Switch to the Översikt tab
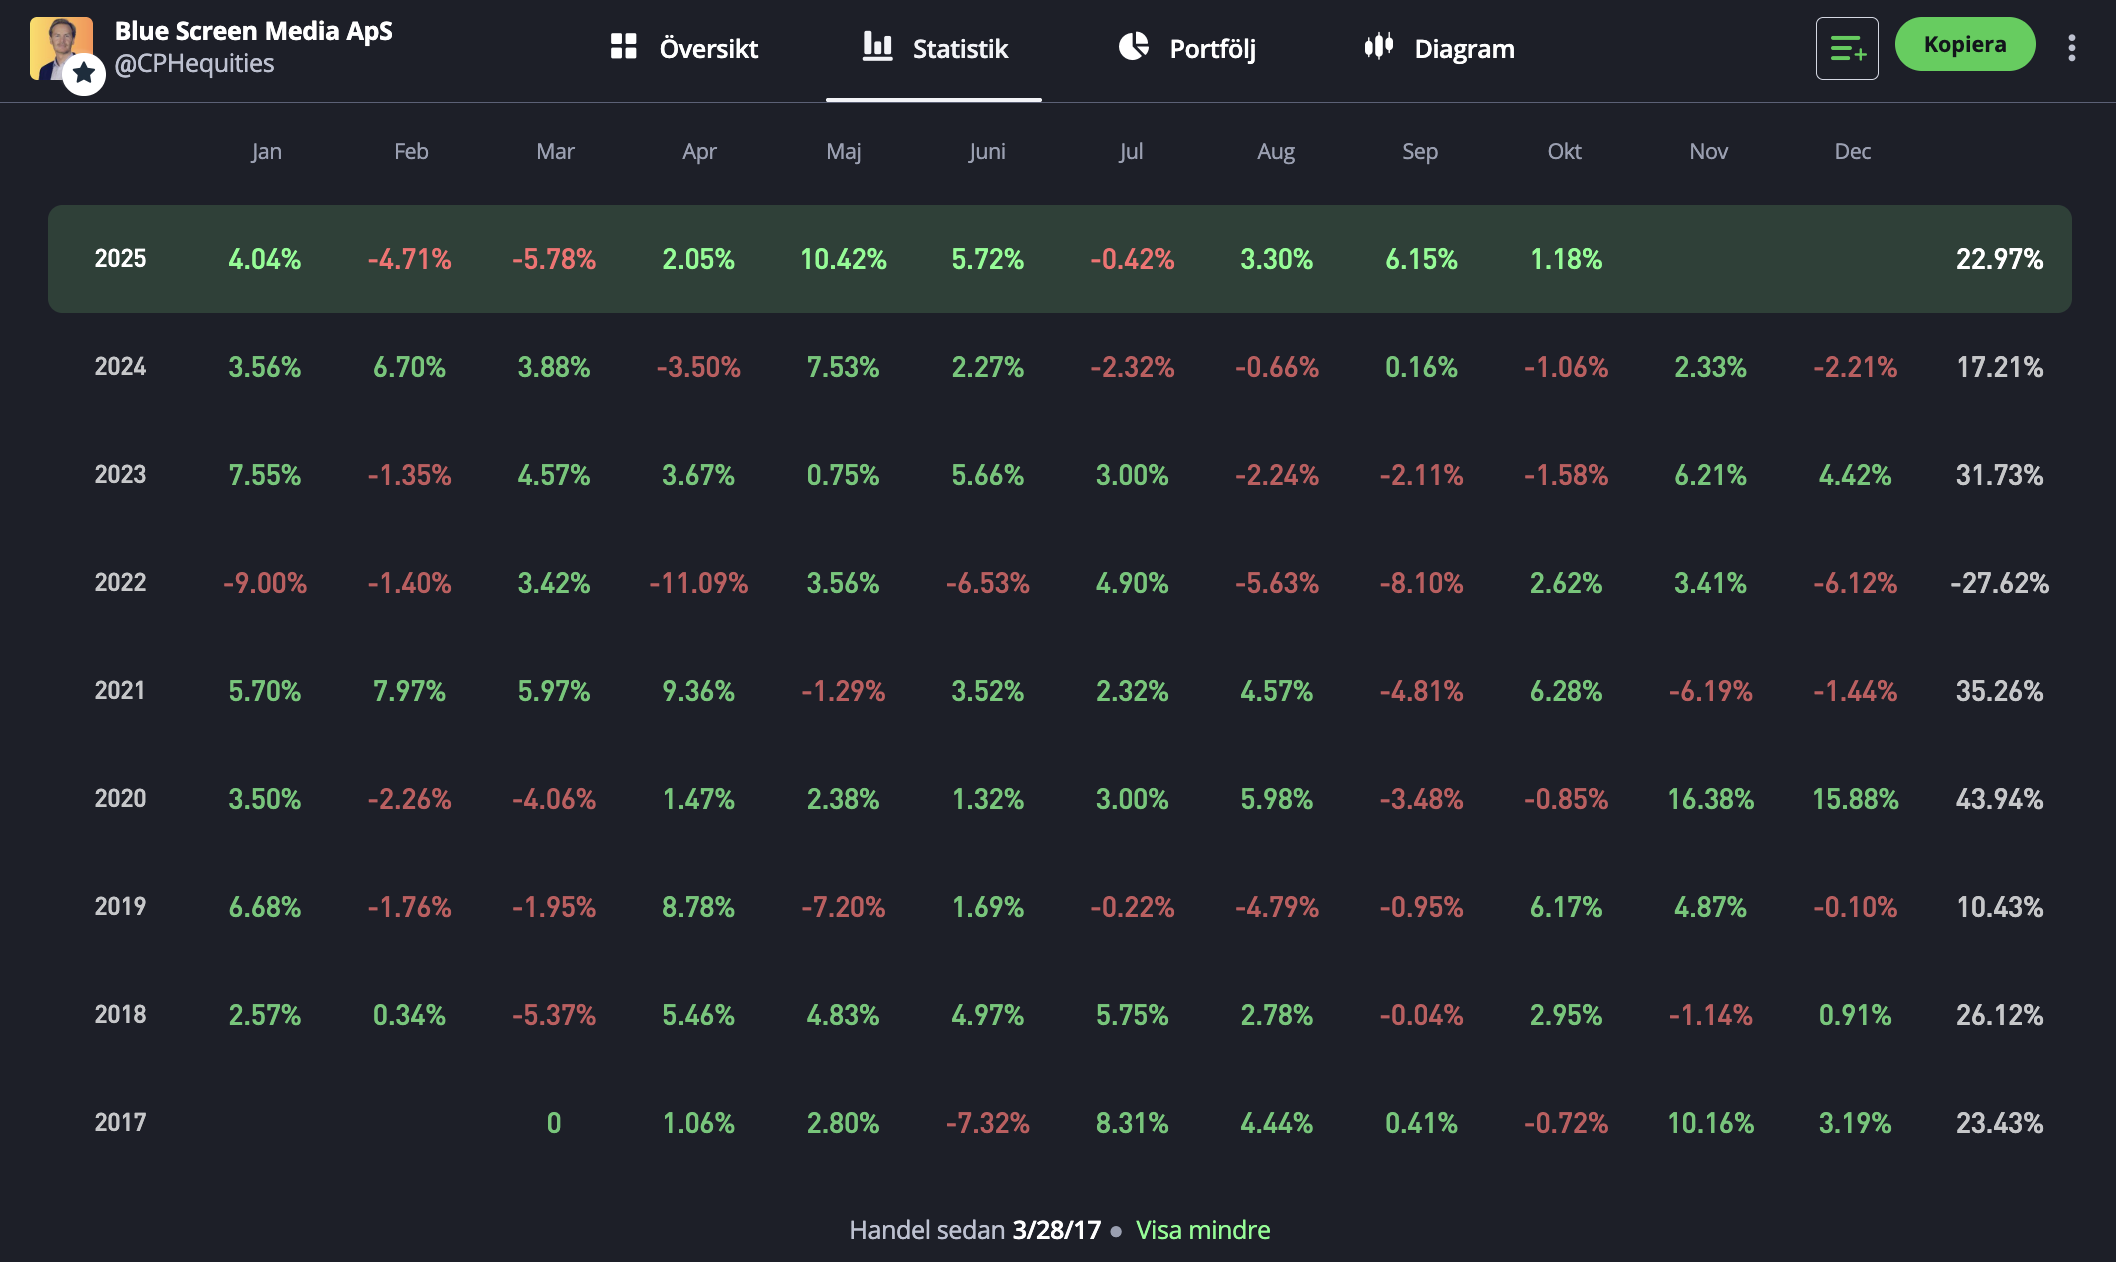 point(708,48)
